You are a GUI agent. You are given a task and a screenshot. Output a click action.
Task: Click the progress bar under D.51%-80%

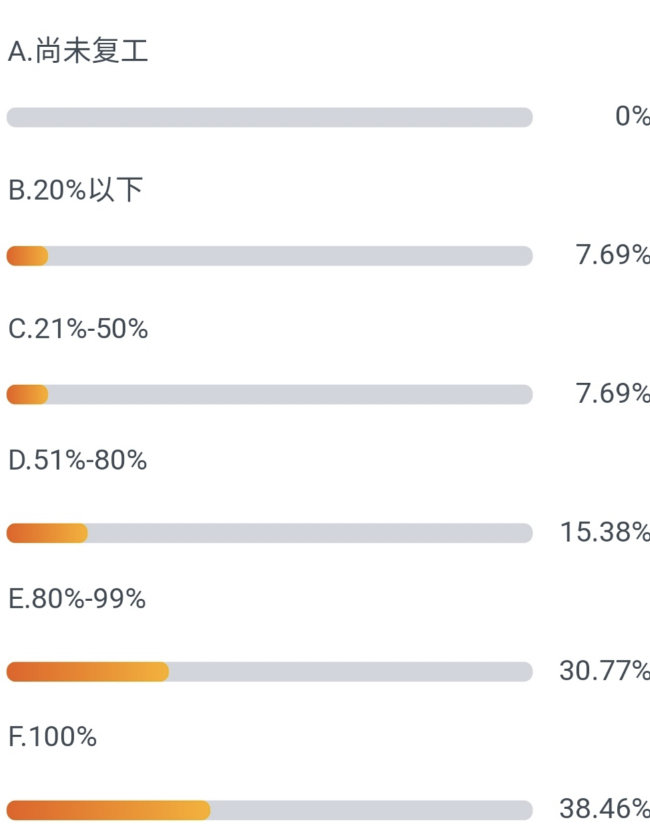pyautogui.click(x=269, y=533)
